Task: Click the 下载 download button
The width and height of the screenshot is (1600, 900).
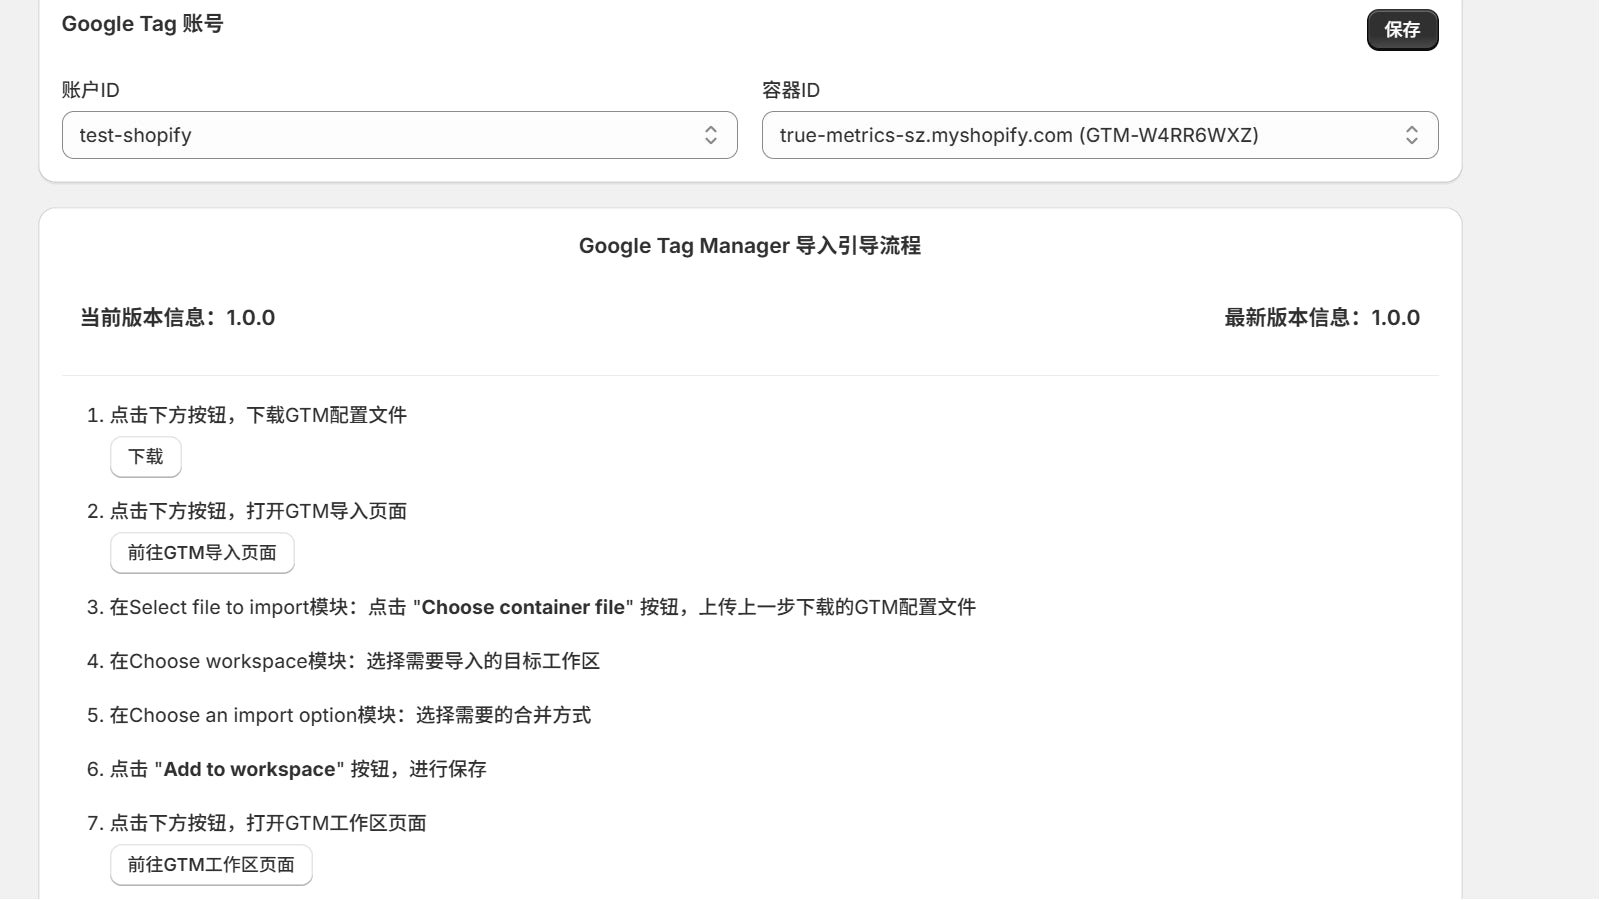Action: [146, 457]
